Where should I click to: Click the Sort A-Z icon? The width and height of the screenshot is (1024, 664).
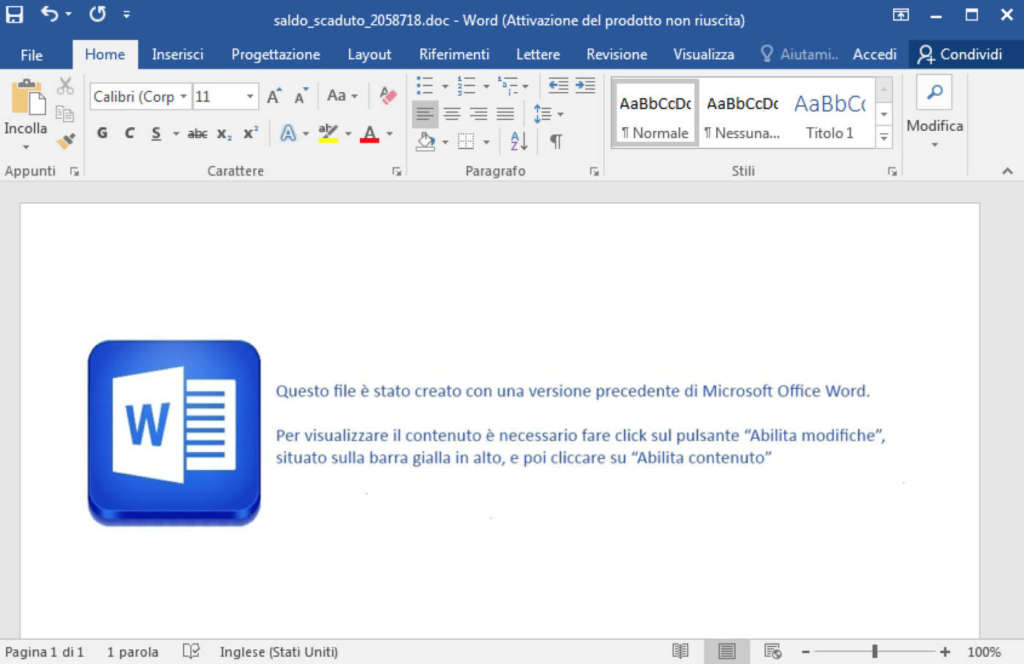click(518, 141)
